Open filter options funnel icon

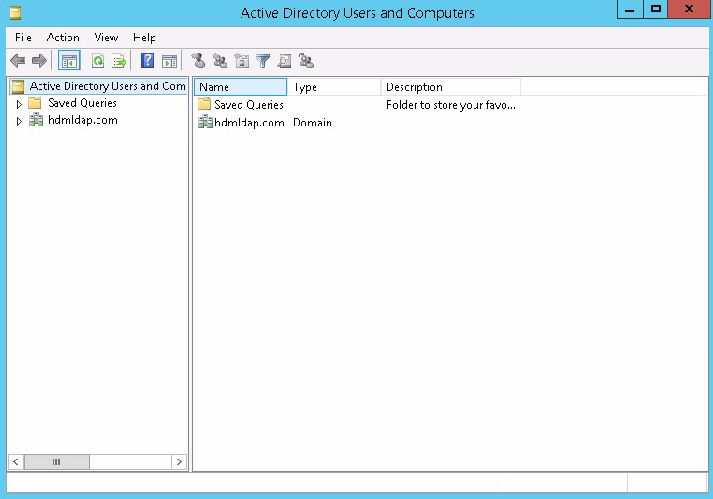click(263, 60)
